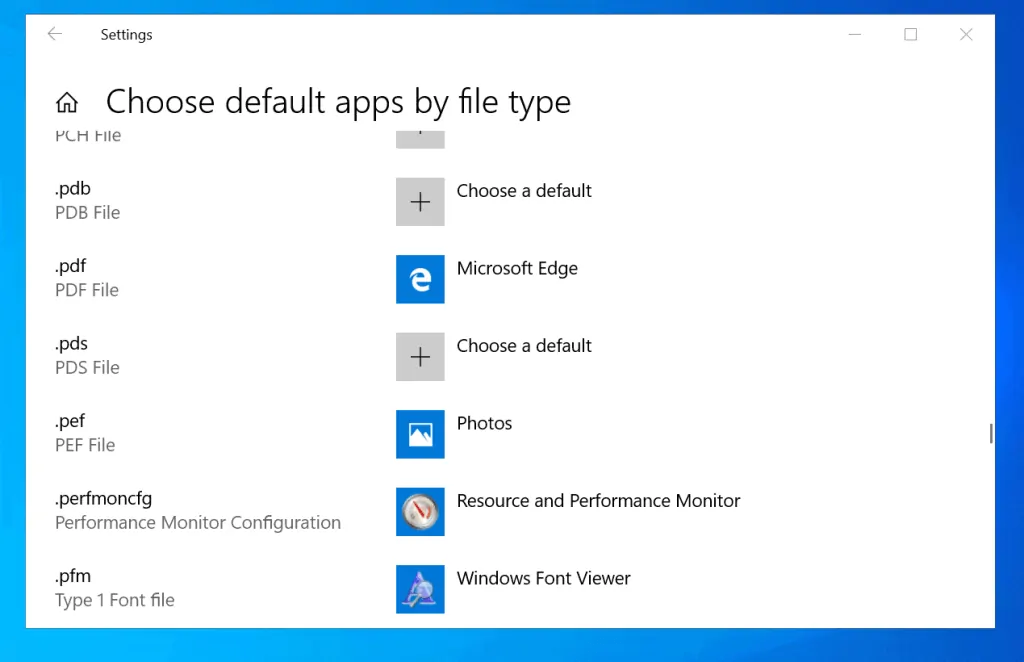The width and height of the screenshot is (1024, 662).
Task: Click the Windows Font Viewer icon
Action: [420, 589]
